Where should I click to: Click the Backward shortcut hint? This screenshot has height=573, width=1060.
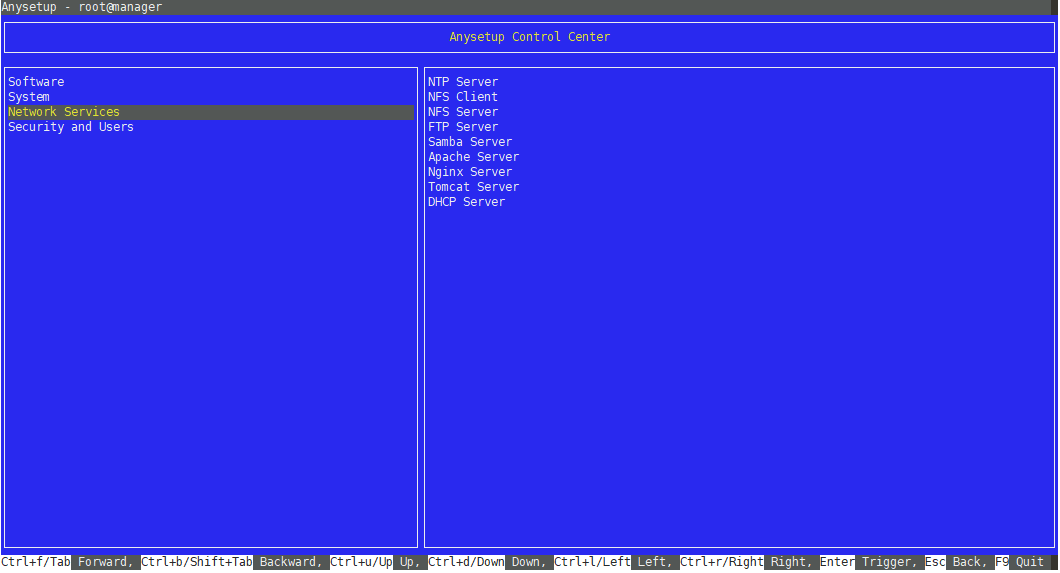[290, 562]
